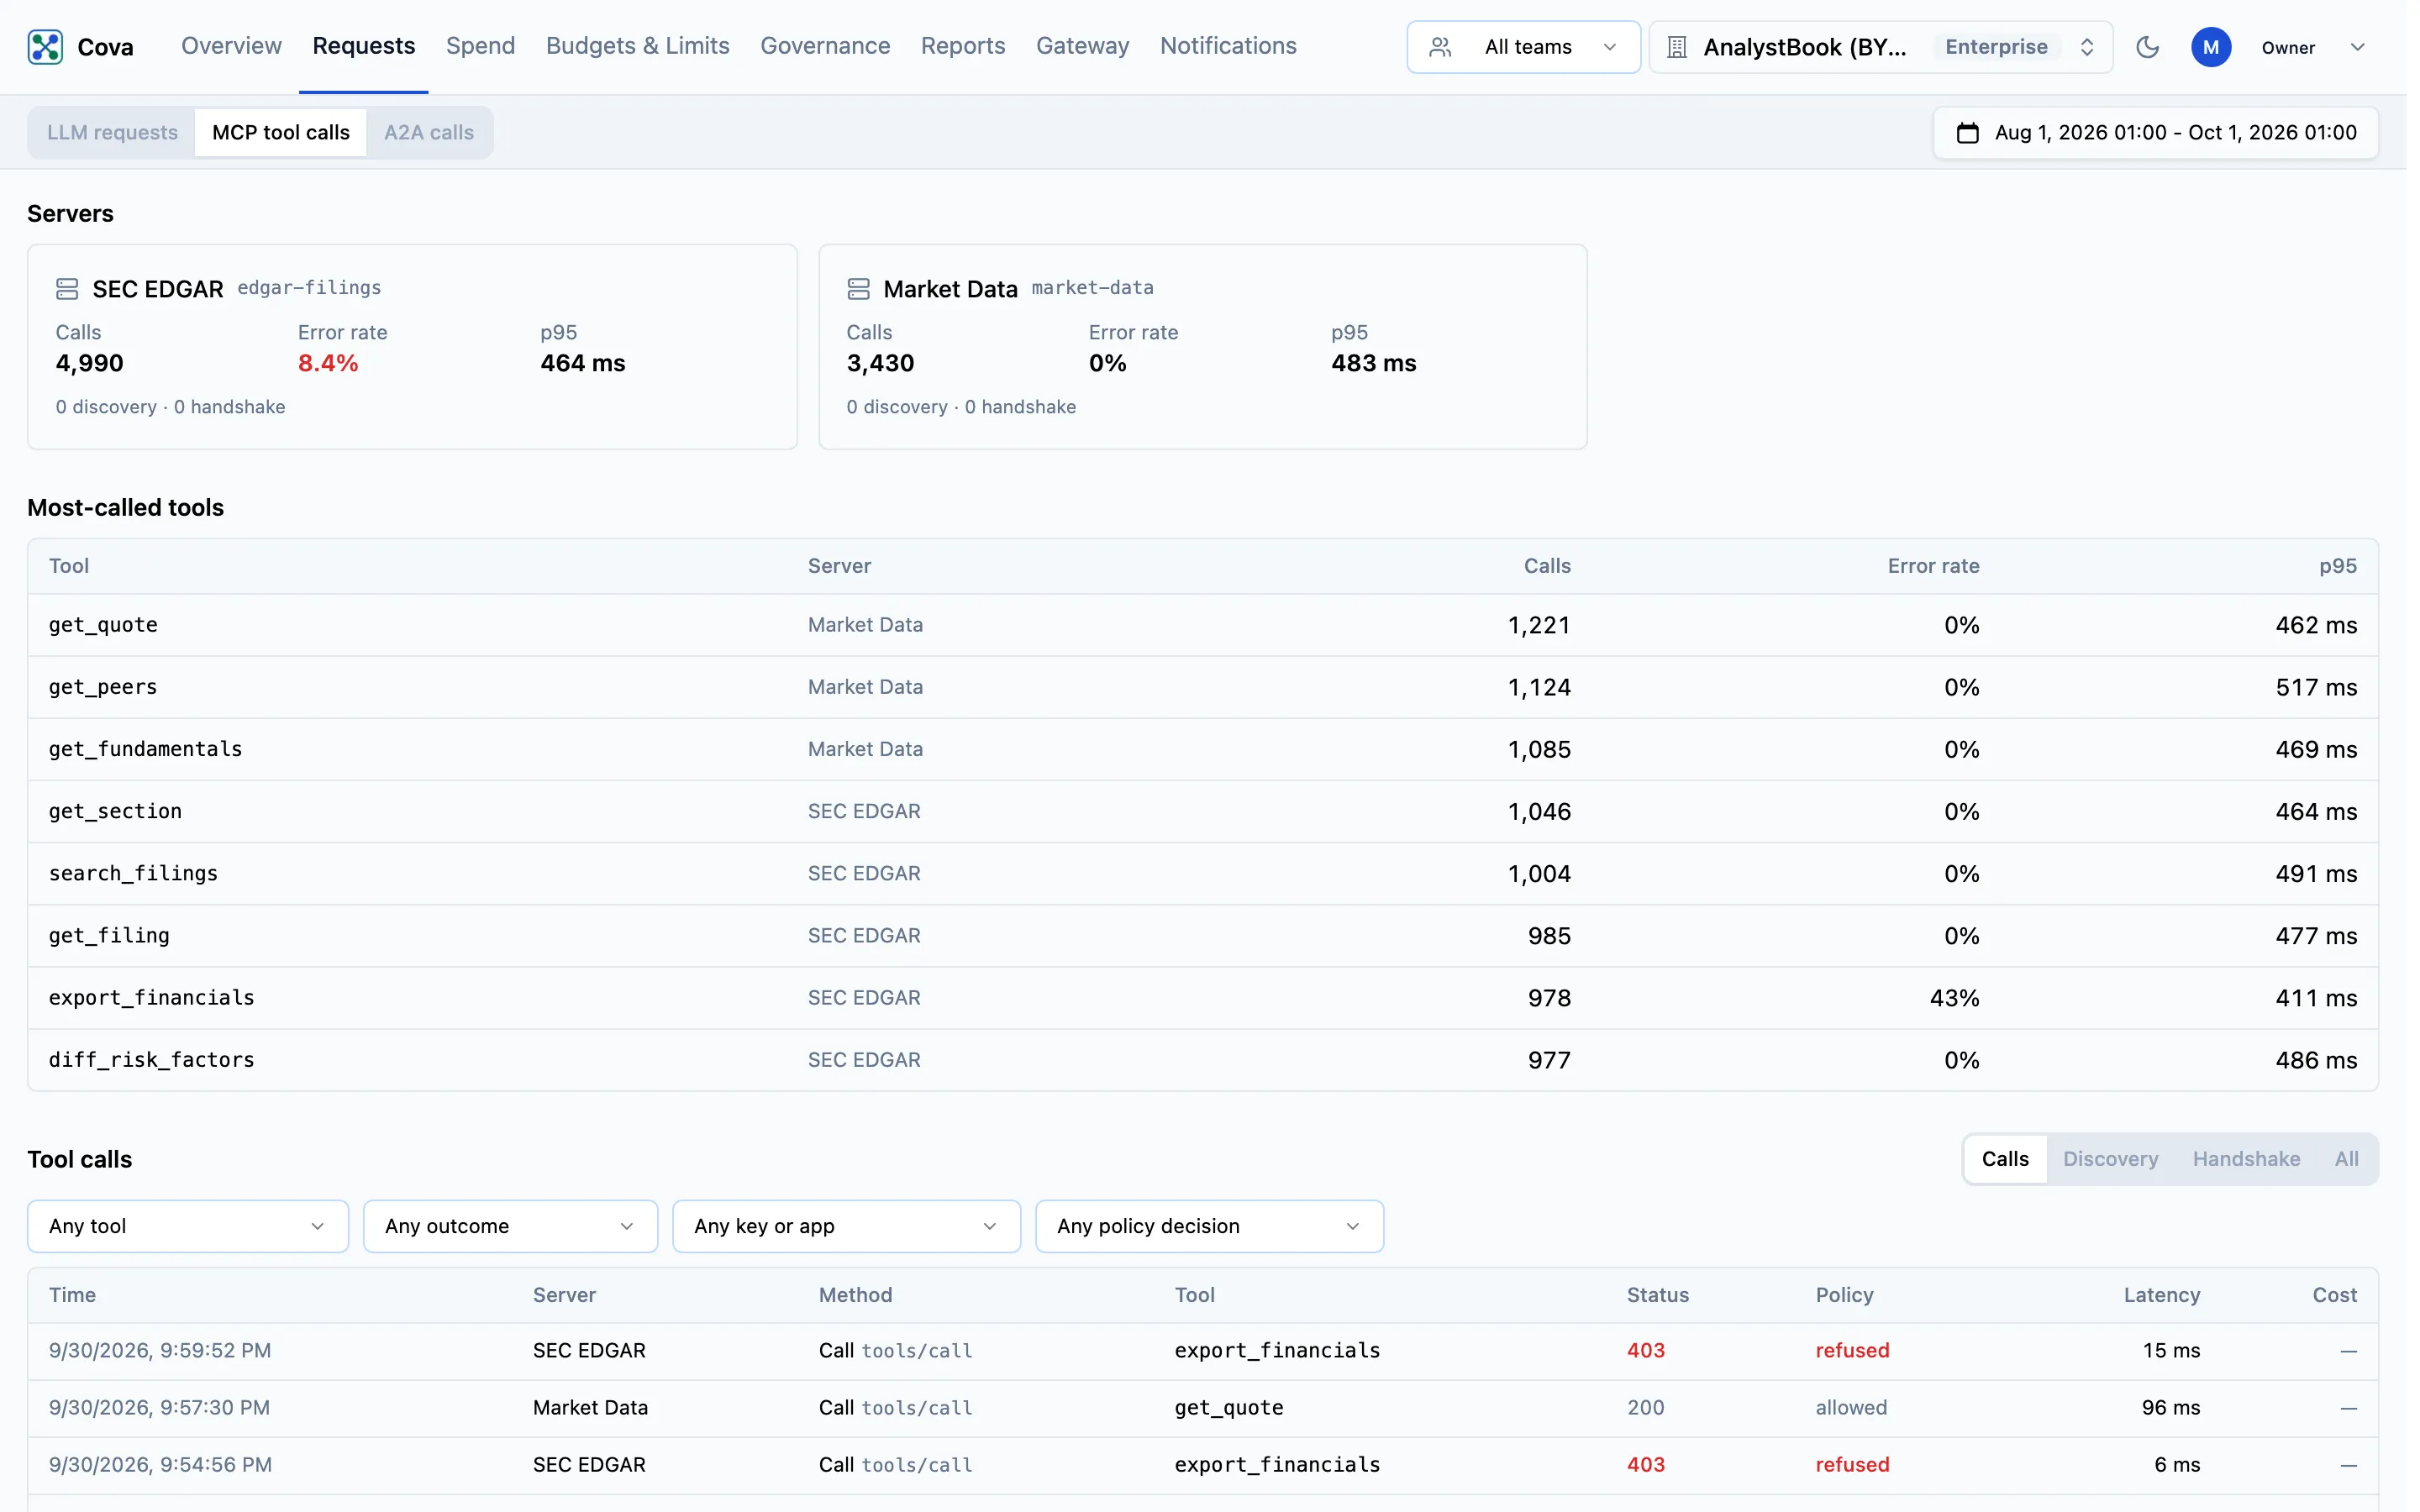Open the Any outcome filter

(x=510, y=1226)
